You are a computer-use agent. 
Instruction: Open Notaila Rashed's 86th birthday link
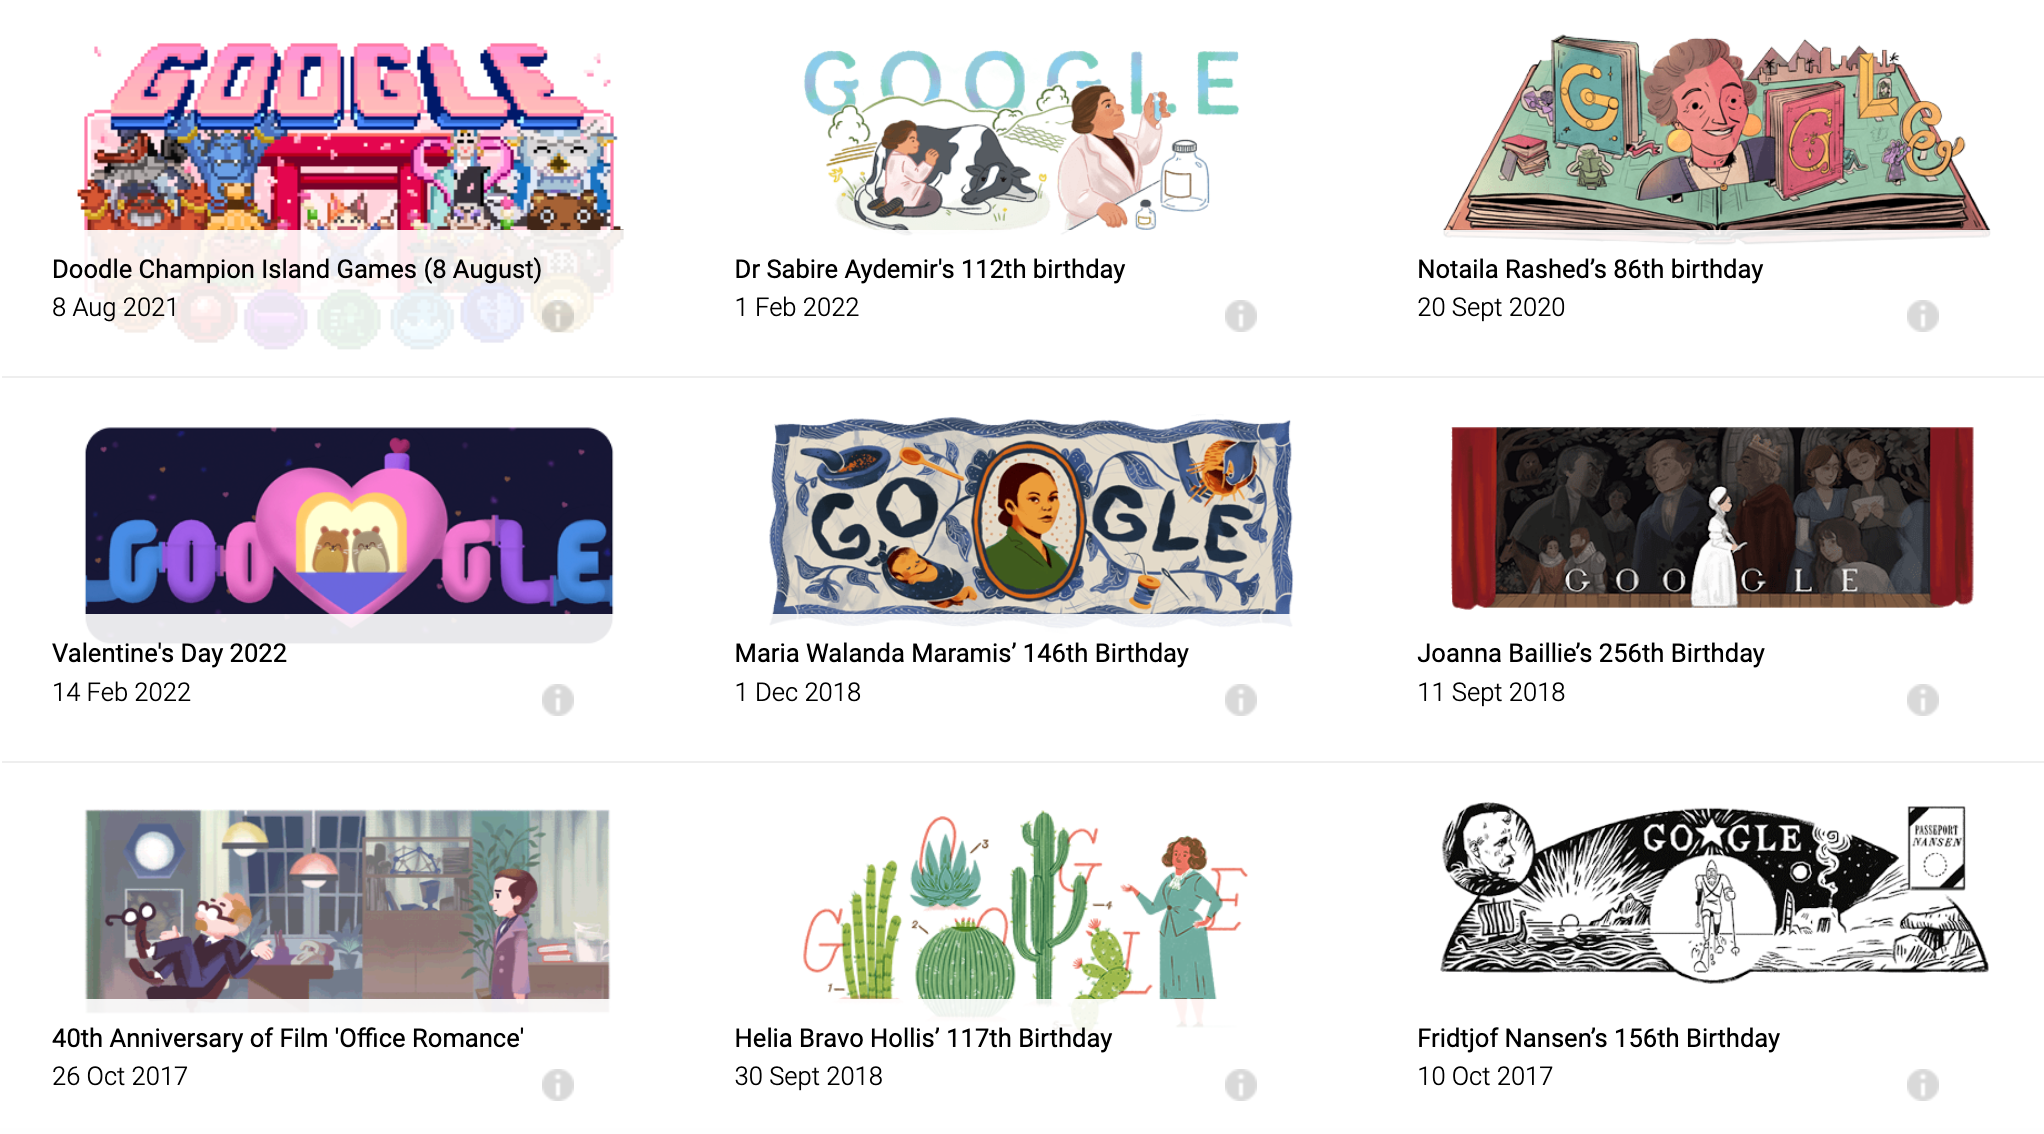[x=1589, y=269]
